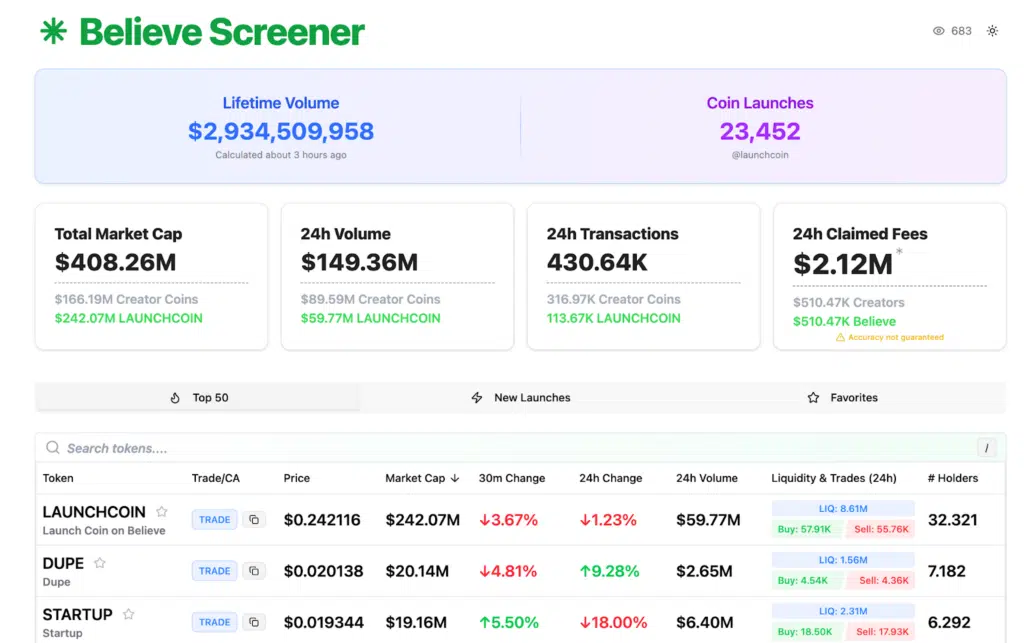
Task: Trade DUPE via its TRADE button
Action: click(214, 571)
